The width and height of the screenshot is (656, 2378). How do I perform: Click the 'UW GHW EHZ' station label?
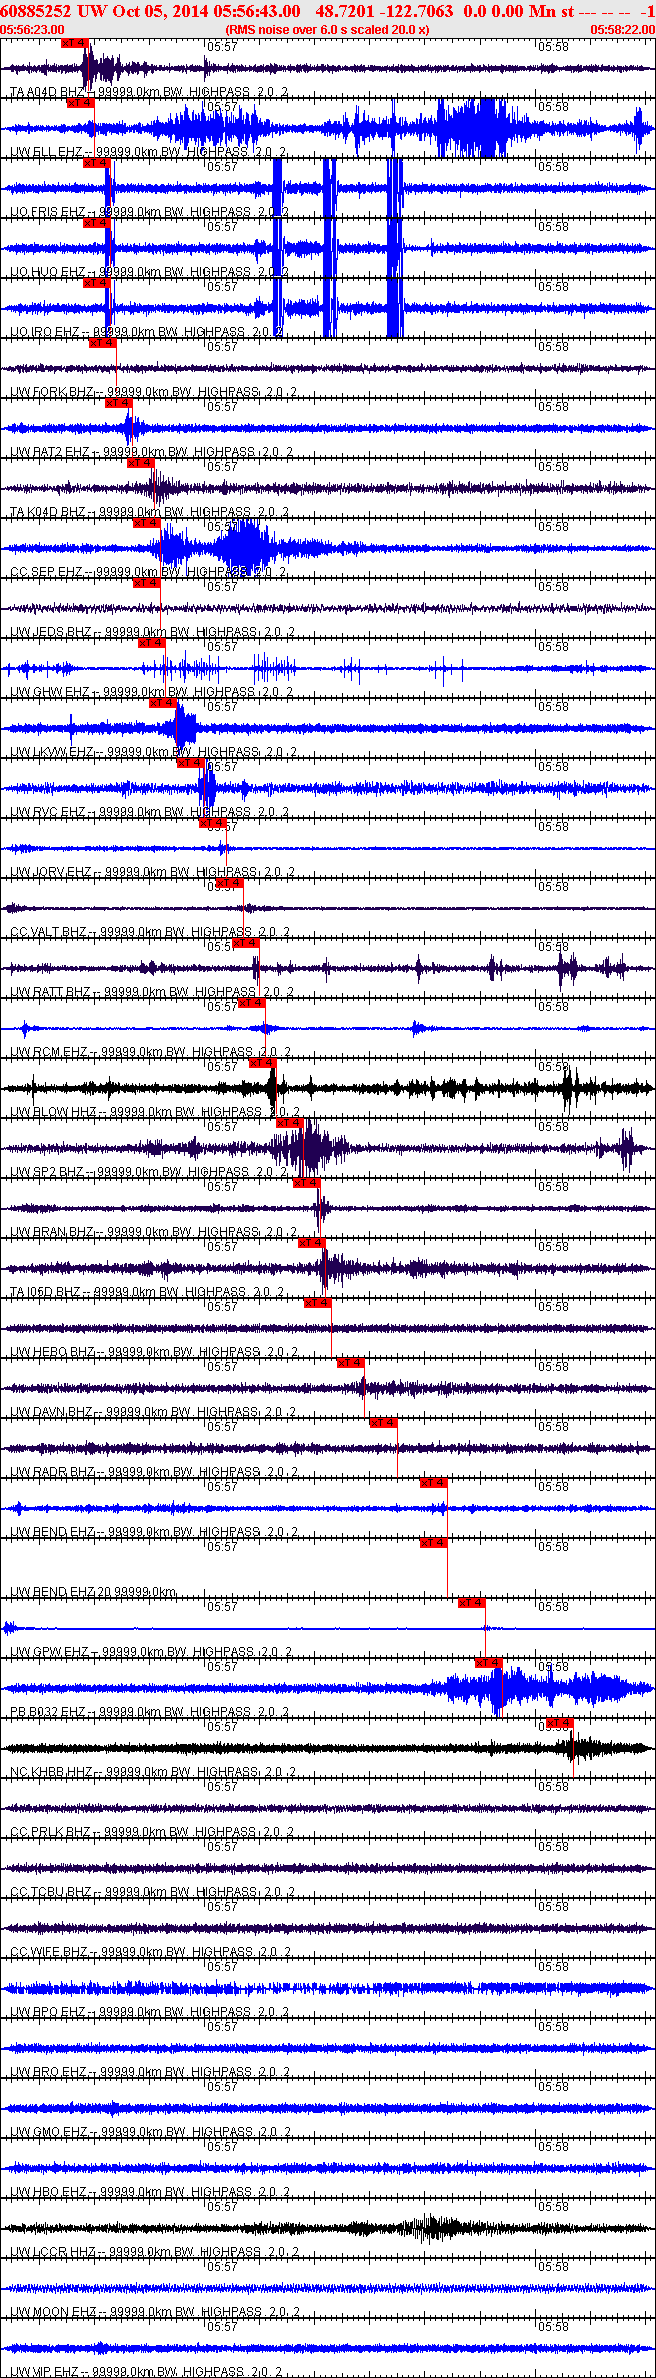pyautogui.click(x=50, y=692)
